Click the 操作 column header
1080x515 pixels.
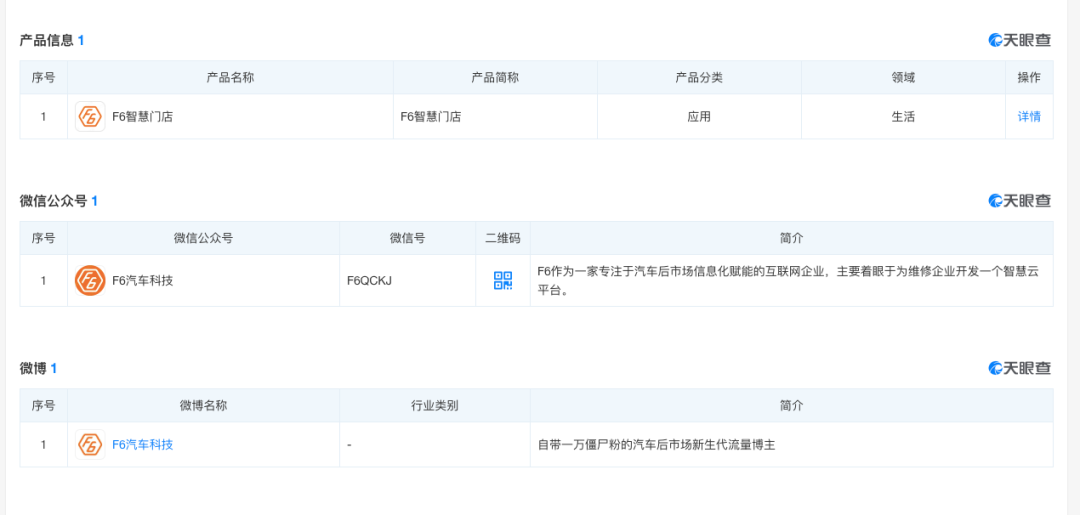point(1029,77)
